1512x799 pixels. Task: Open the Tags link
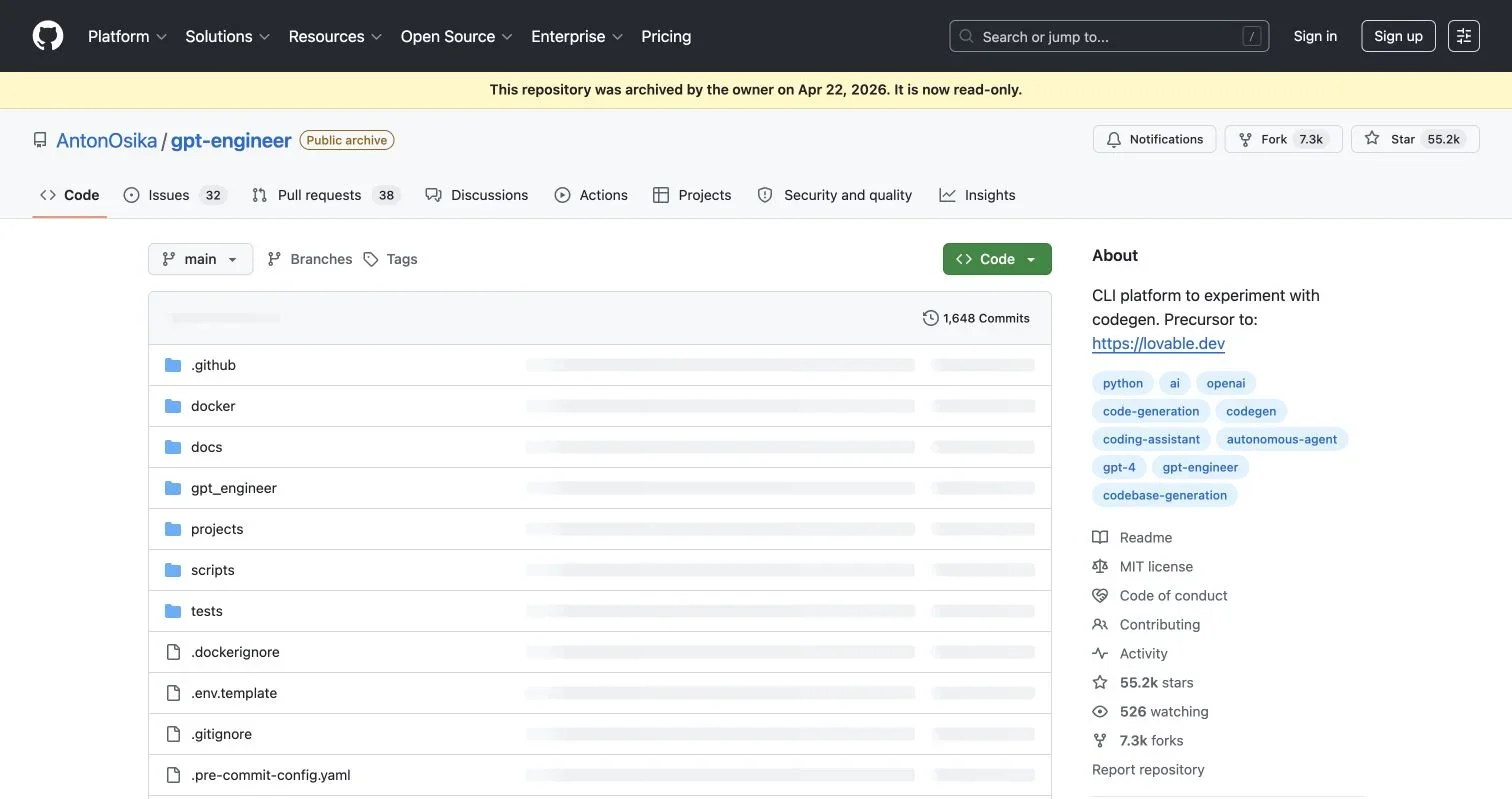(390, 259)
